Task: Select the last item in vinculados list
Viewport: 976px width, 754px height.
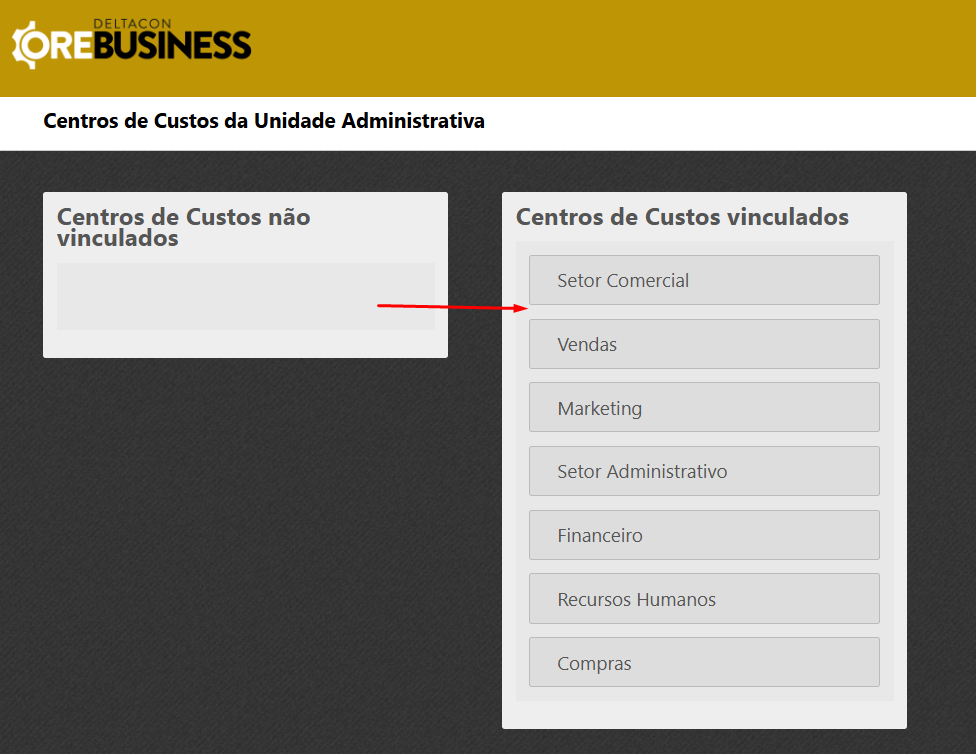Action: point(703,662)
